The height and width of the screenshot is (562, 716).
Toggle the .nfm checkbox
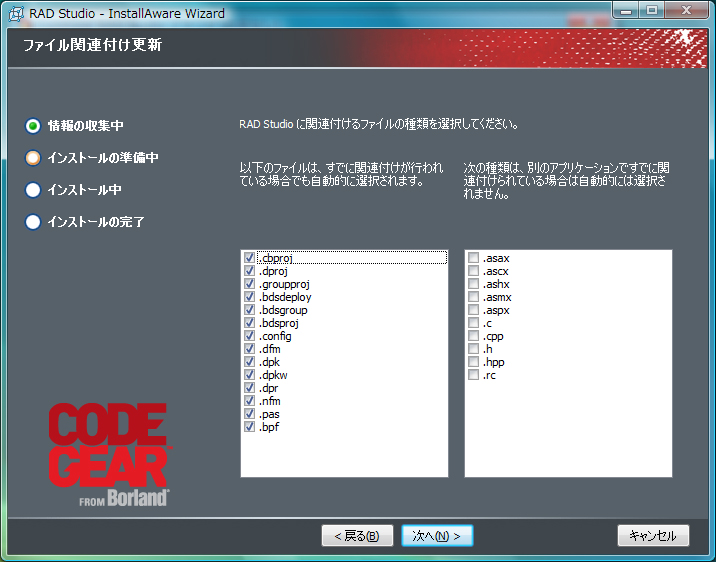[249, 401]
